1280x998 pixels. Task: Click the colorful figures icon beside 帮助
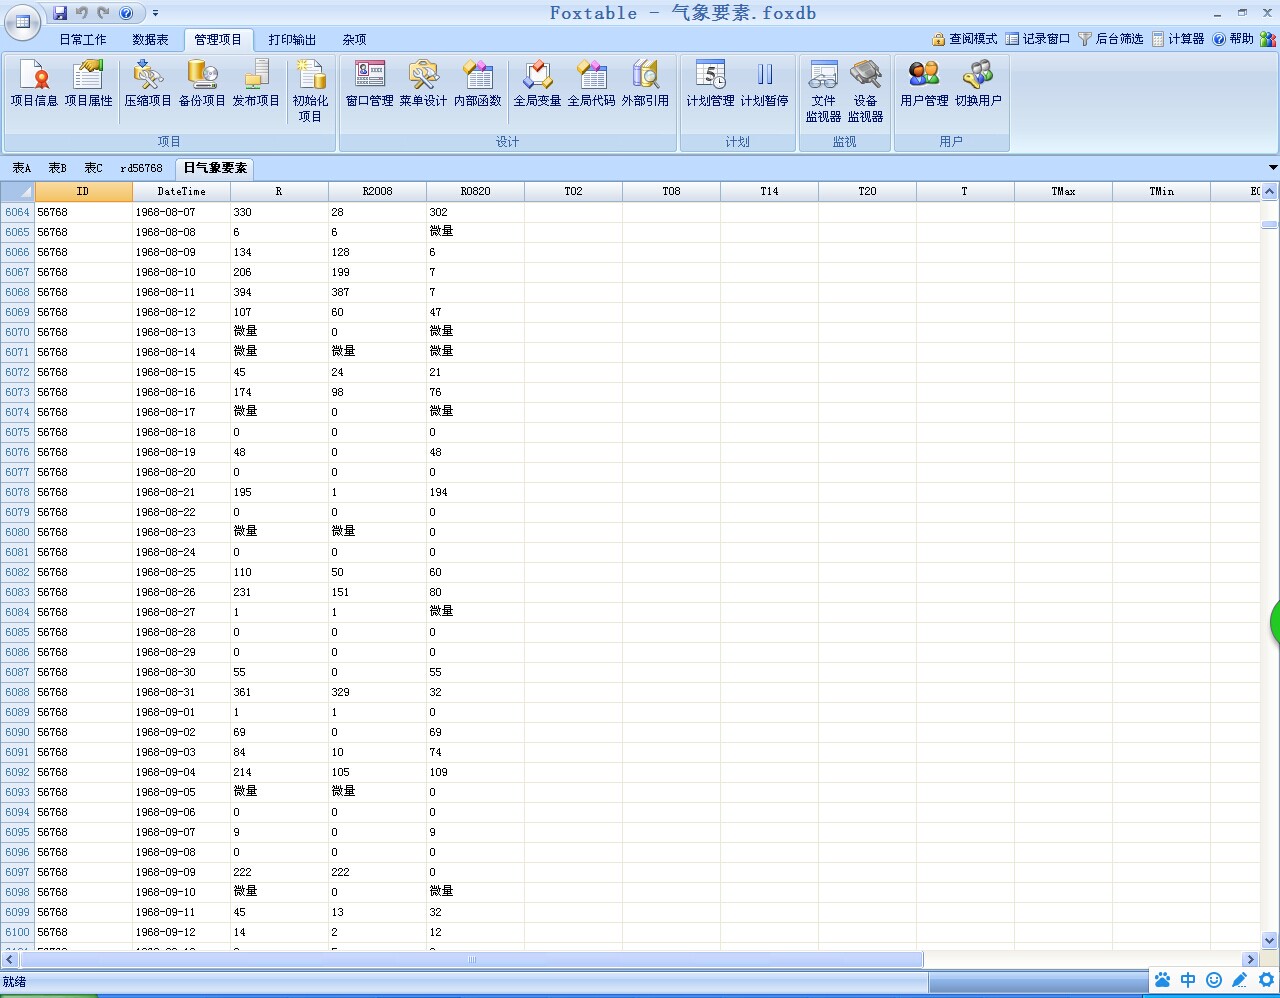1268,39
